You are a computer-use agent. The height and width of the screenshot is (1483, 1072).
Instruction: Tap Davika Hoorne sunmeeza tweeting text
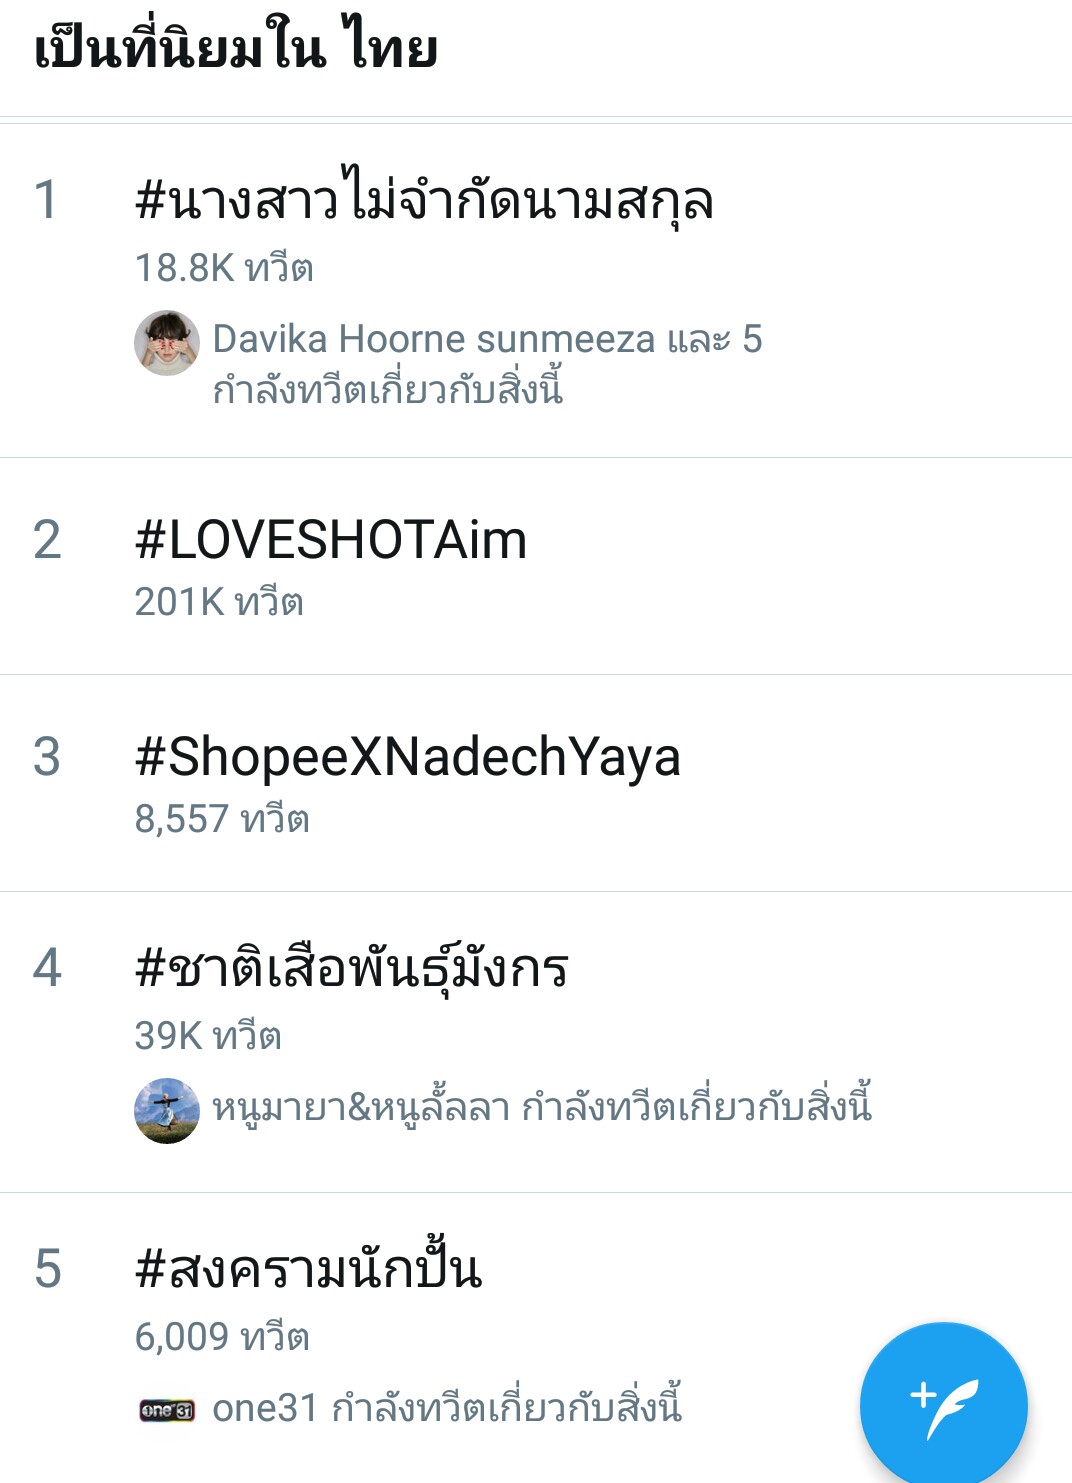487,363
